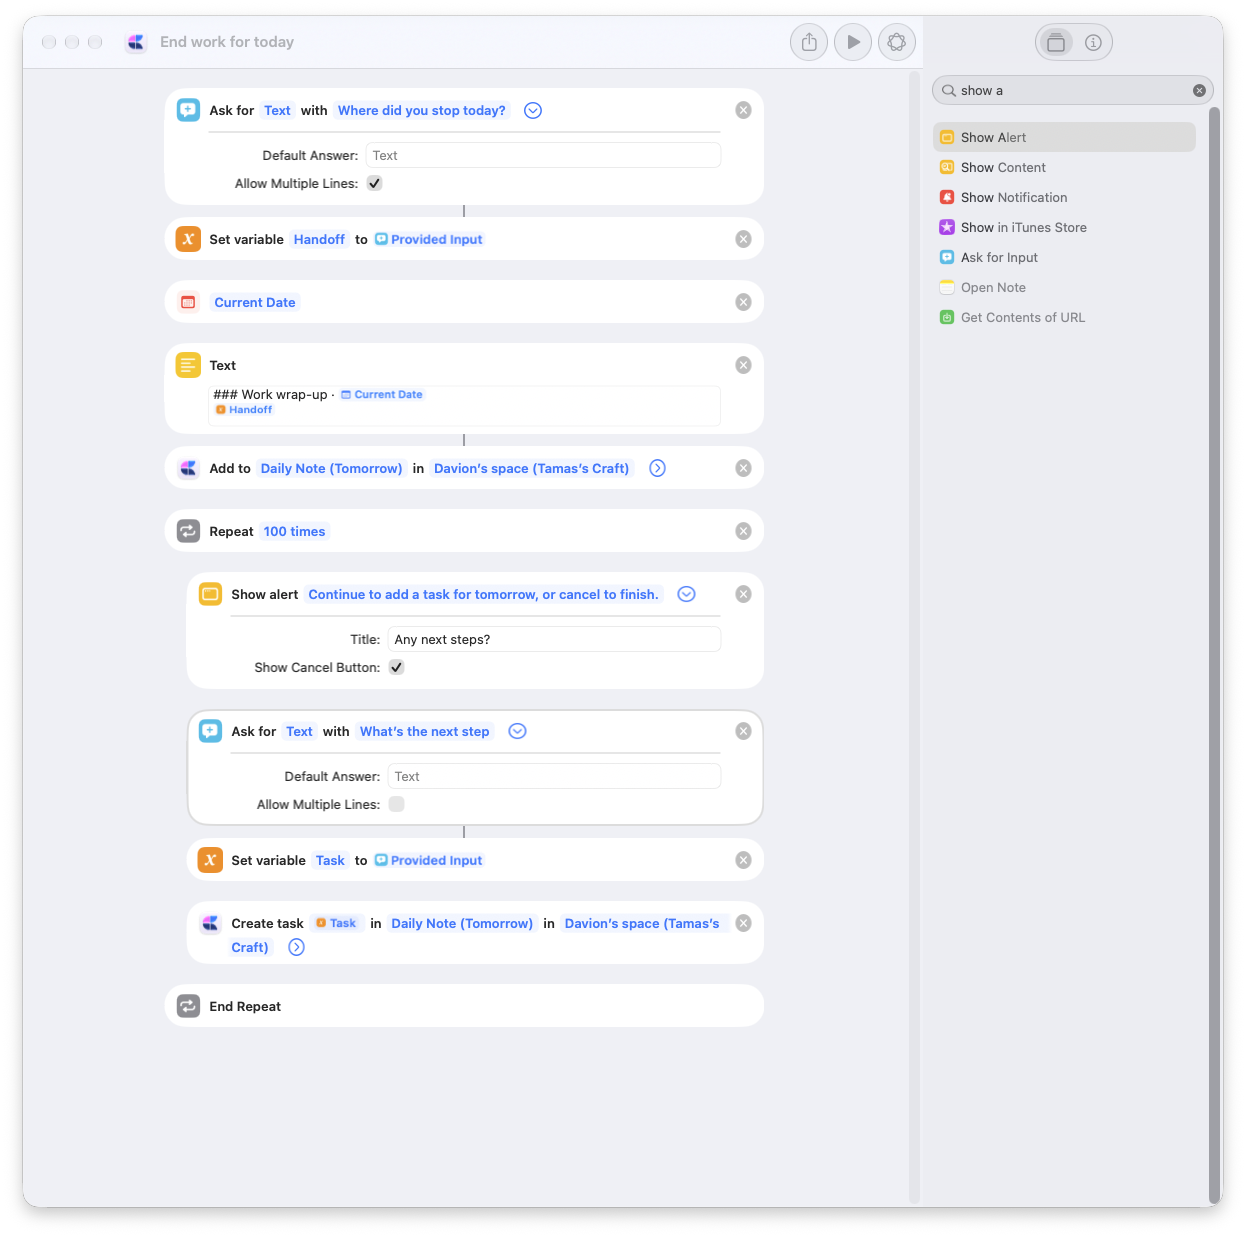Open the shortcut details info icon
Viewport: 1246px width, 1237px height.
click(1093, 42)
